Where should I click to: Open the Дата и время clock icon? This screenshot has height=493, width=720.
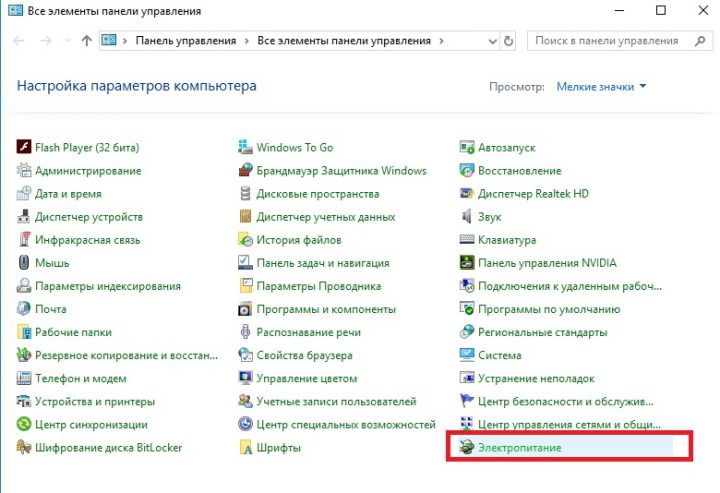(24, 193)
